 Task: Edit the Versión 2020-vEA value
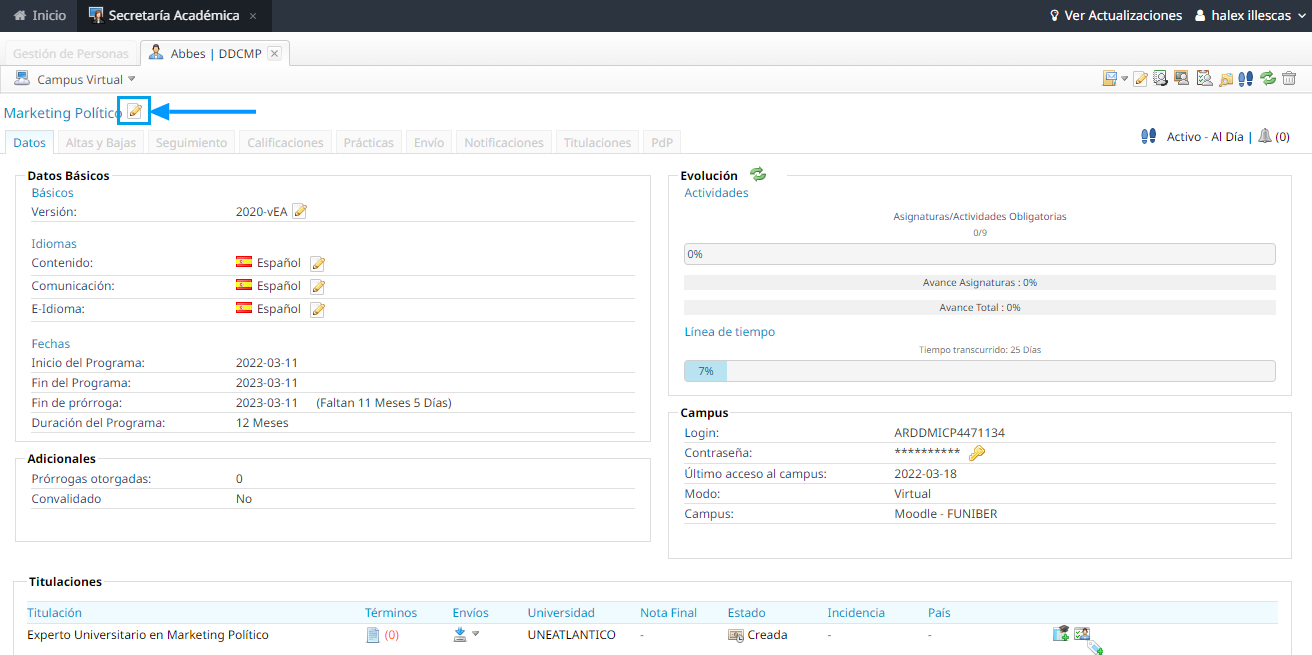(299, 211)
